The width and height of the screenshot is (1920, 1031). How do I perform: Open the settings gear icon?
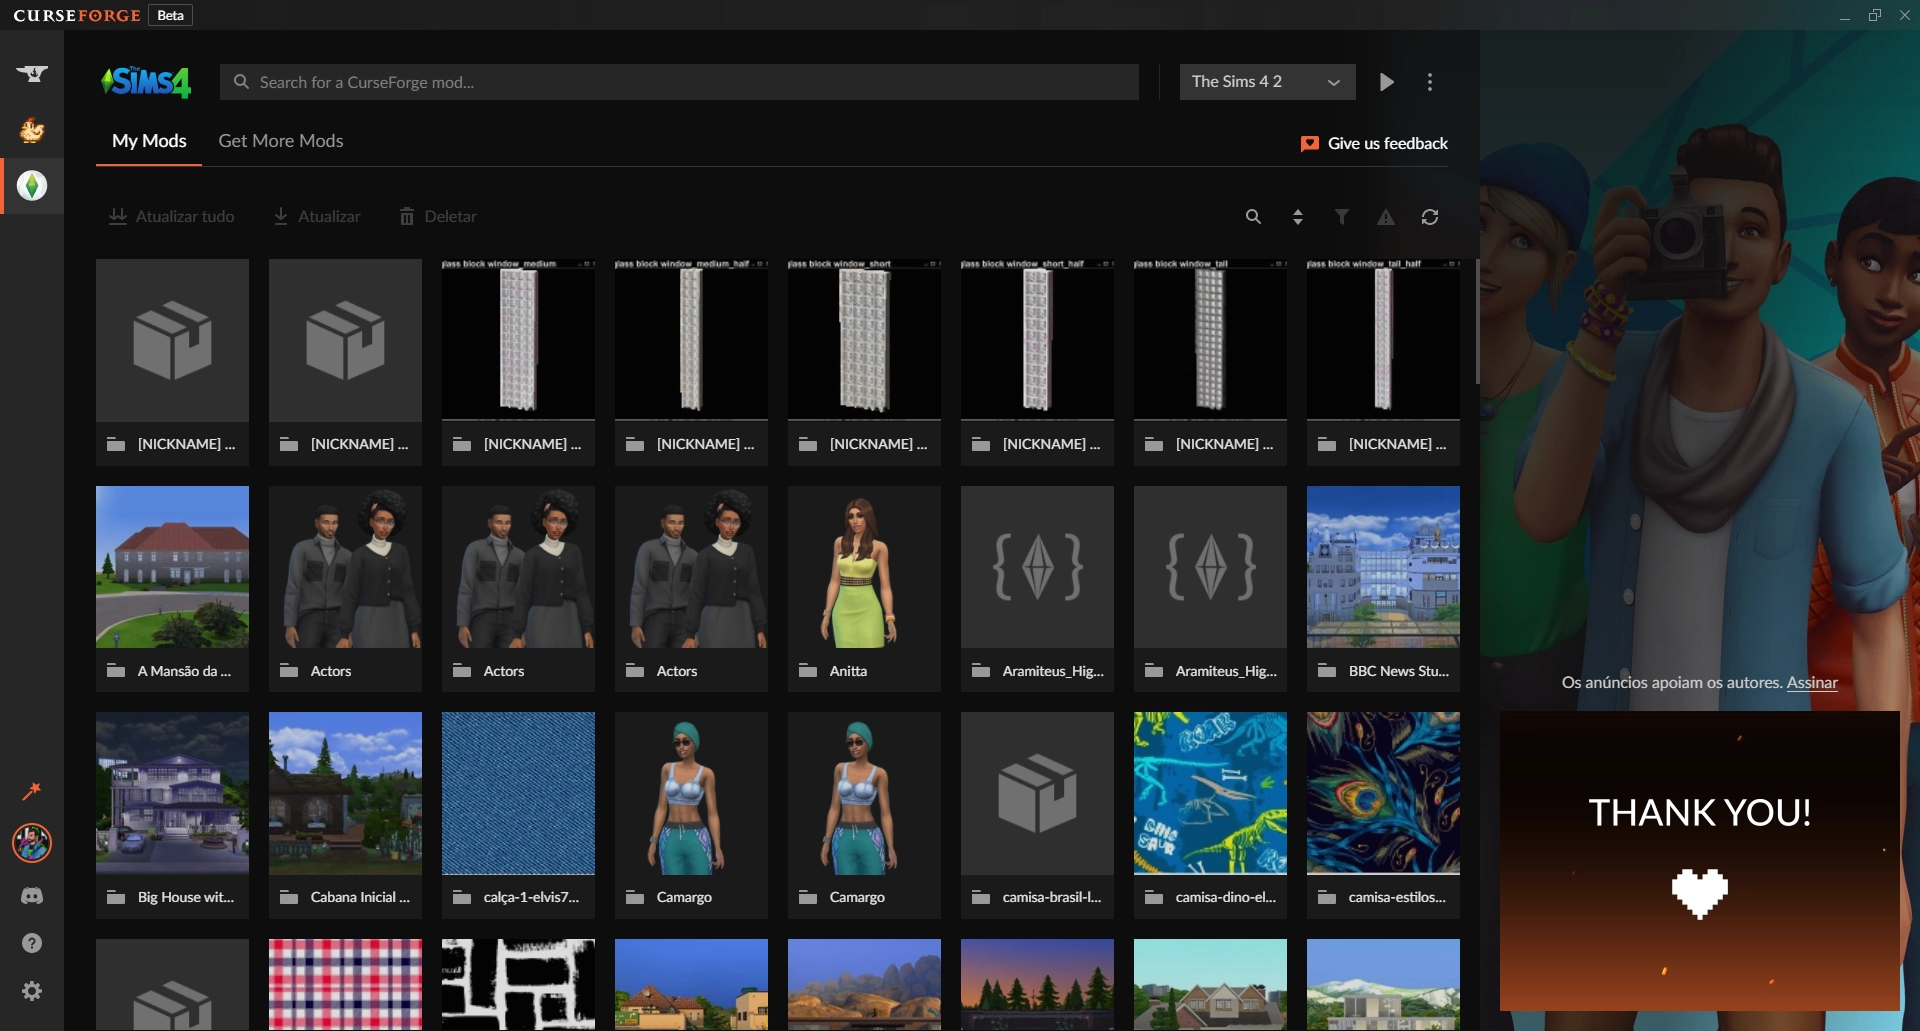32,991
